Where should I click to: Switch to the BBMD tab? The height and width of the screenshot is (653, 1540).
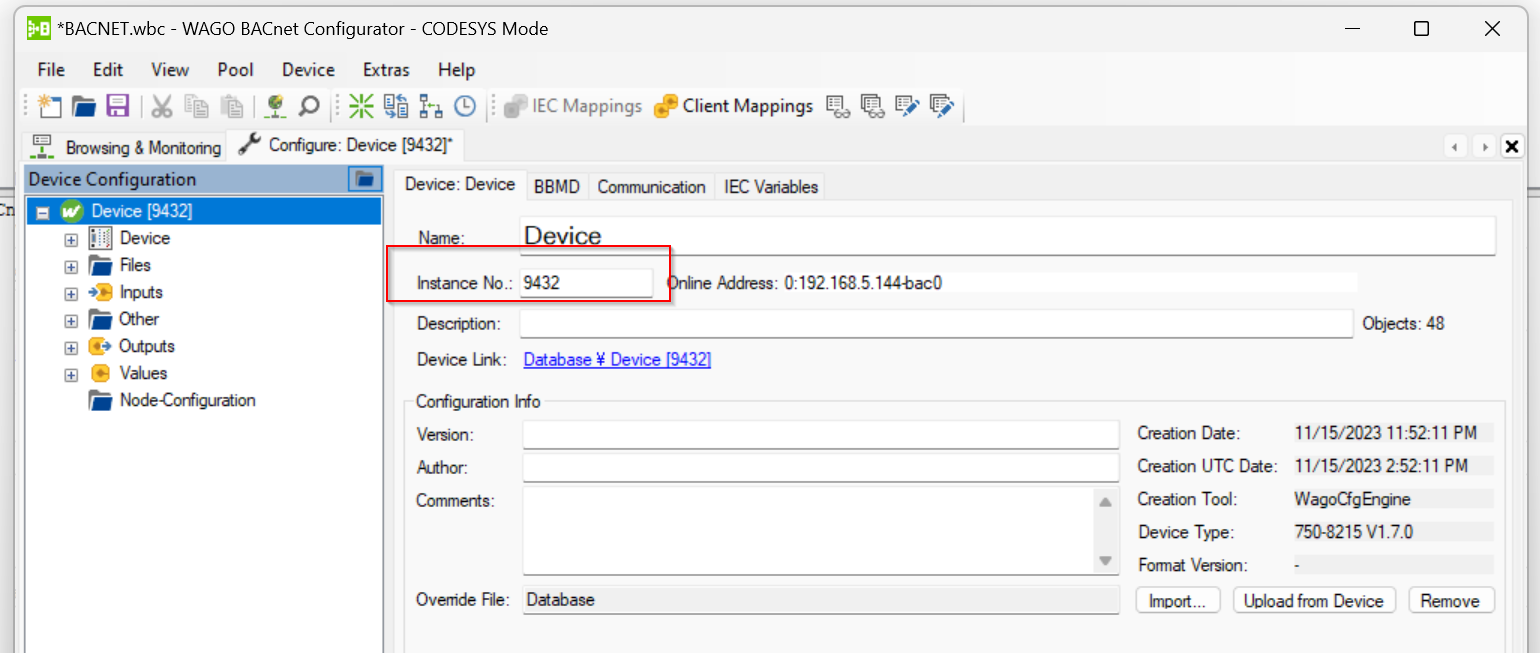556,187
